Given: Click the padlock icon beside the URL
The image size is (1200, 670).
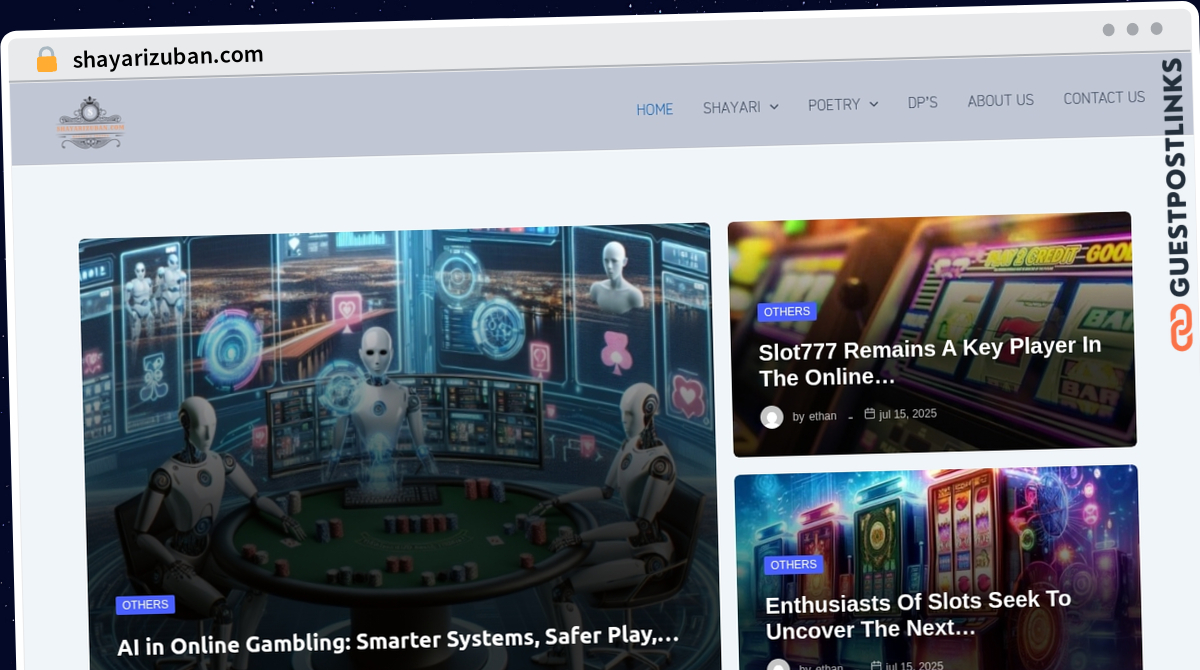Looking at the screenshot, I should 46,60.
